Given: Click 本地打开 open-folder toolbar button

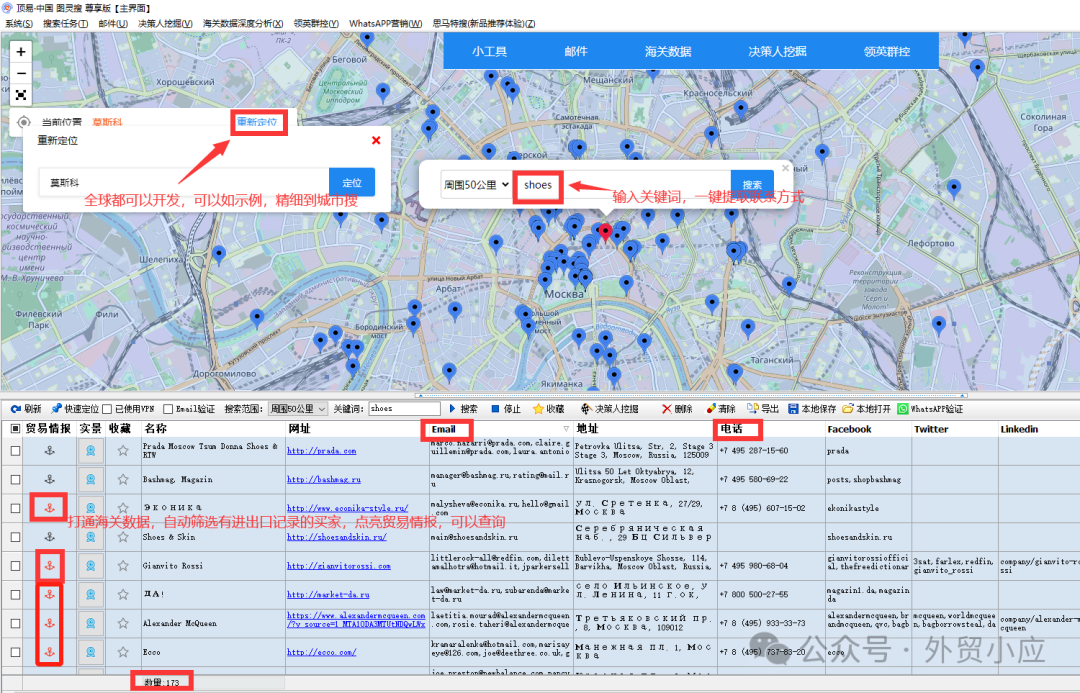Looking at the screenshot, I should coord(866,409).
